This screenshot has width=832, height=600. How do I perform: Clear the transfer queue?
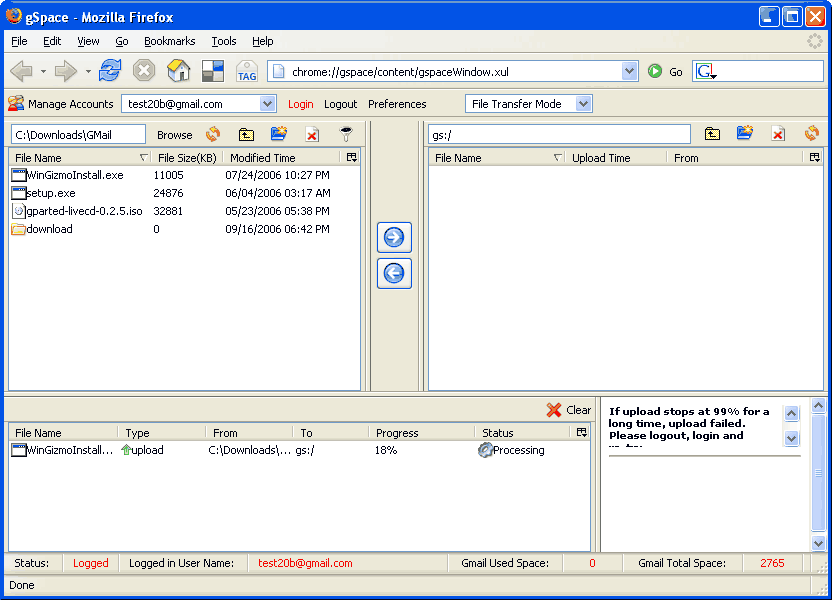[x=568, y=410]
